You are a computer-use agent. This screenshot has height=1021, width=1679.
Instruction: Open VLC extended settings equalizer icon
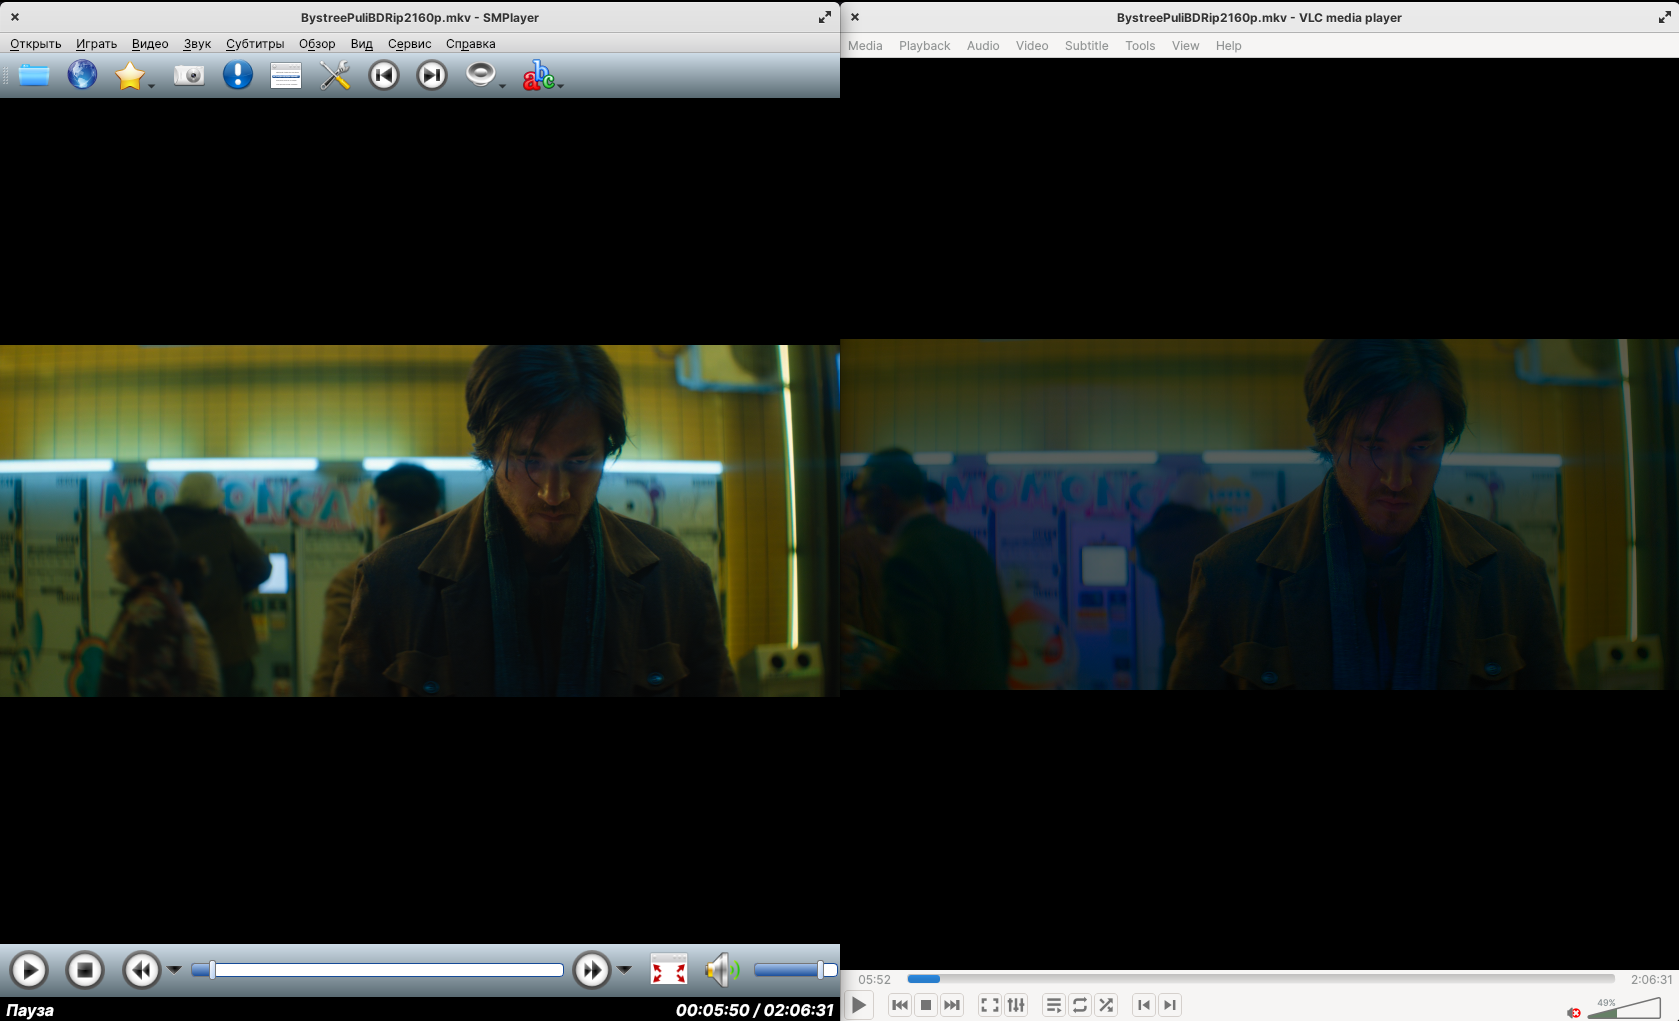pyautogui.click(x=1016, y=1005)
